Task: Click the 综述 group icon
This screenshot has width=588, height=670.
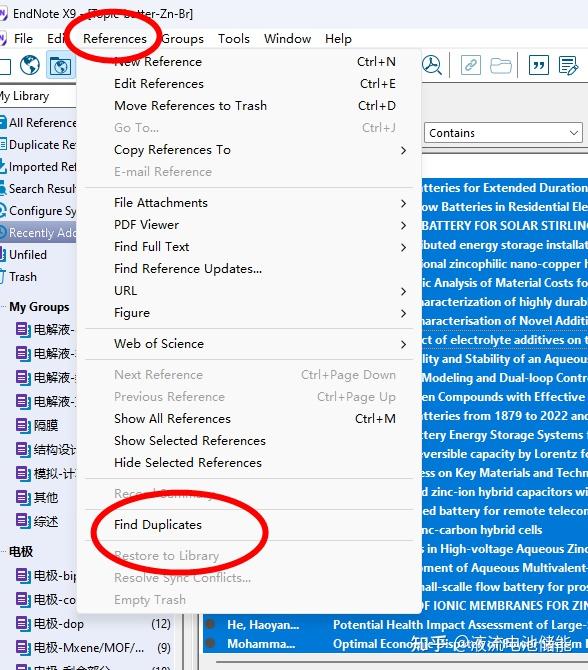Action: point(23,521)
